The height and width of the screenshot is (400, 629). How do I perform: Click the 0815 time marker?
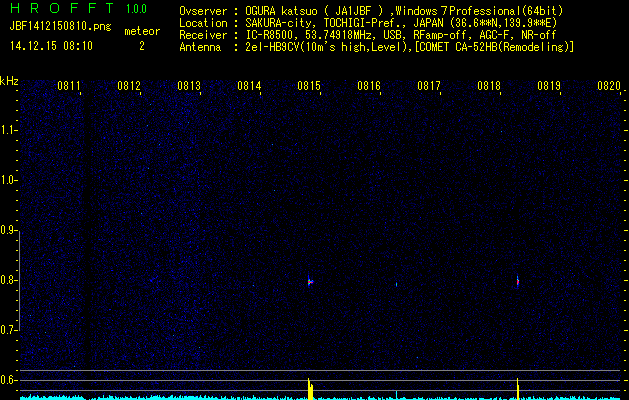309,85
